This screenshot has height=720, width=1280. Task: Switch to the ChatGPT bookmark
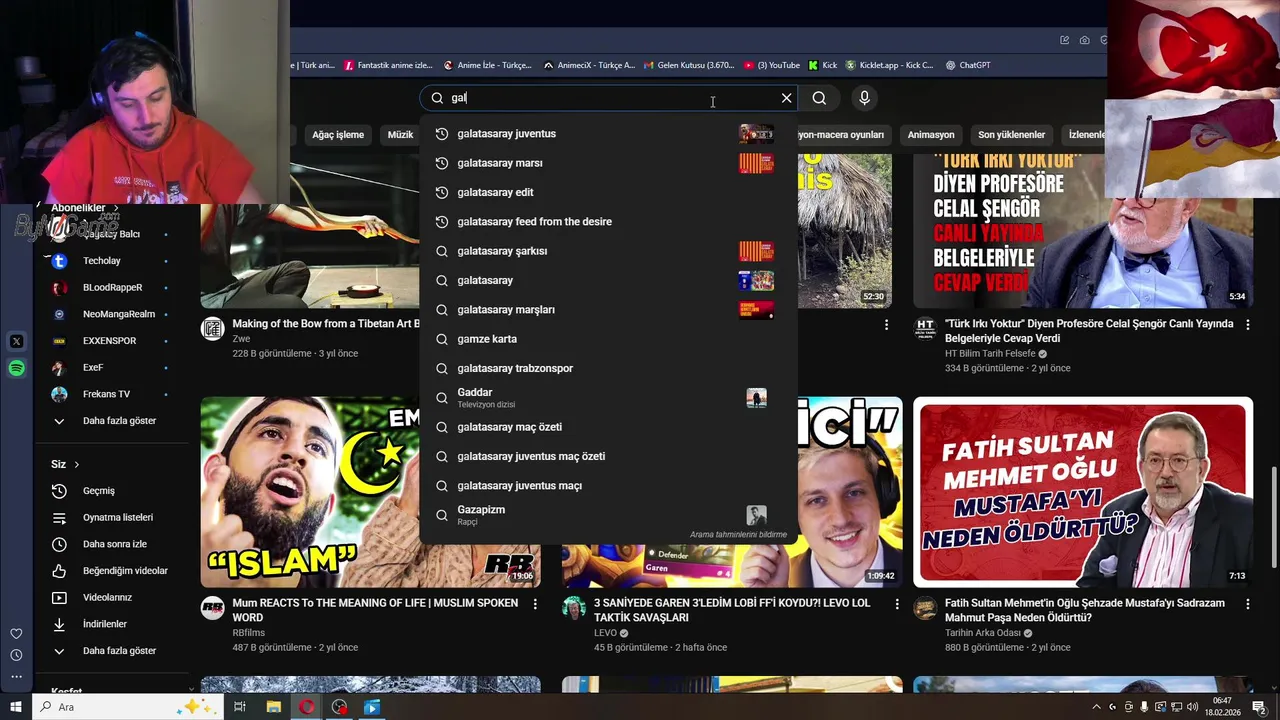(967, 65)
